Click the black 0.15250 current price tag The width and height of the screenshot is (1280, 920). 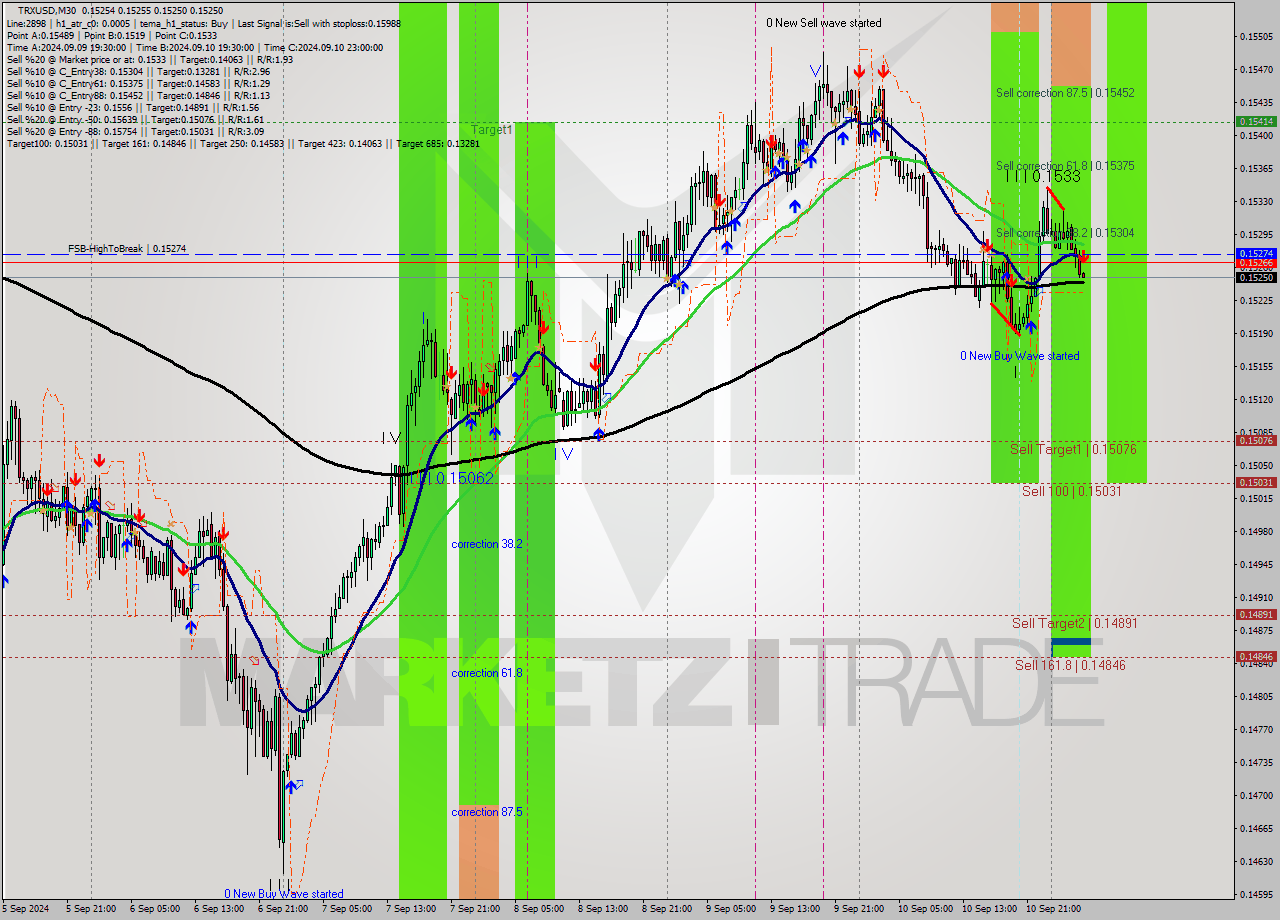(x=1256, y=277)
